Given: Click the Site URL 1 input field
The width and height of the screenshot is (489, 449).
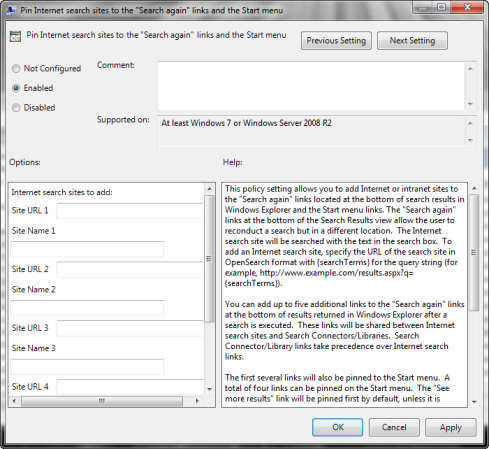Looking at the screenshot, I should [x=130, y=211].
